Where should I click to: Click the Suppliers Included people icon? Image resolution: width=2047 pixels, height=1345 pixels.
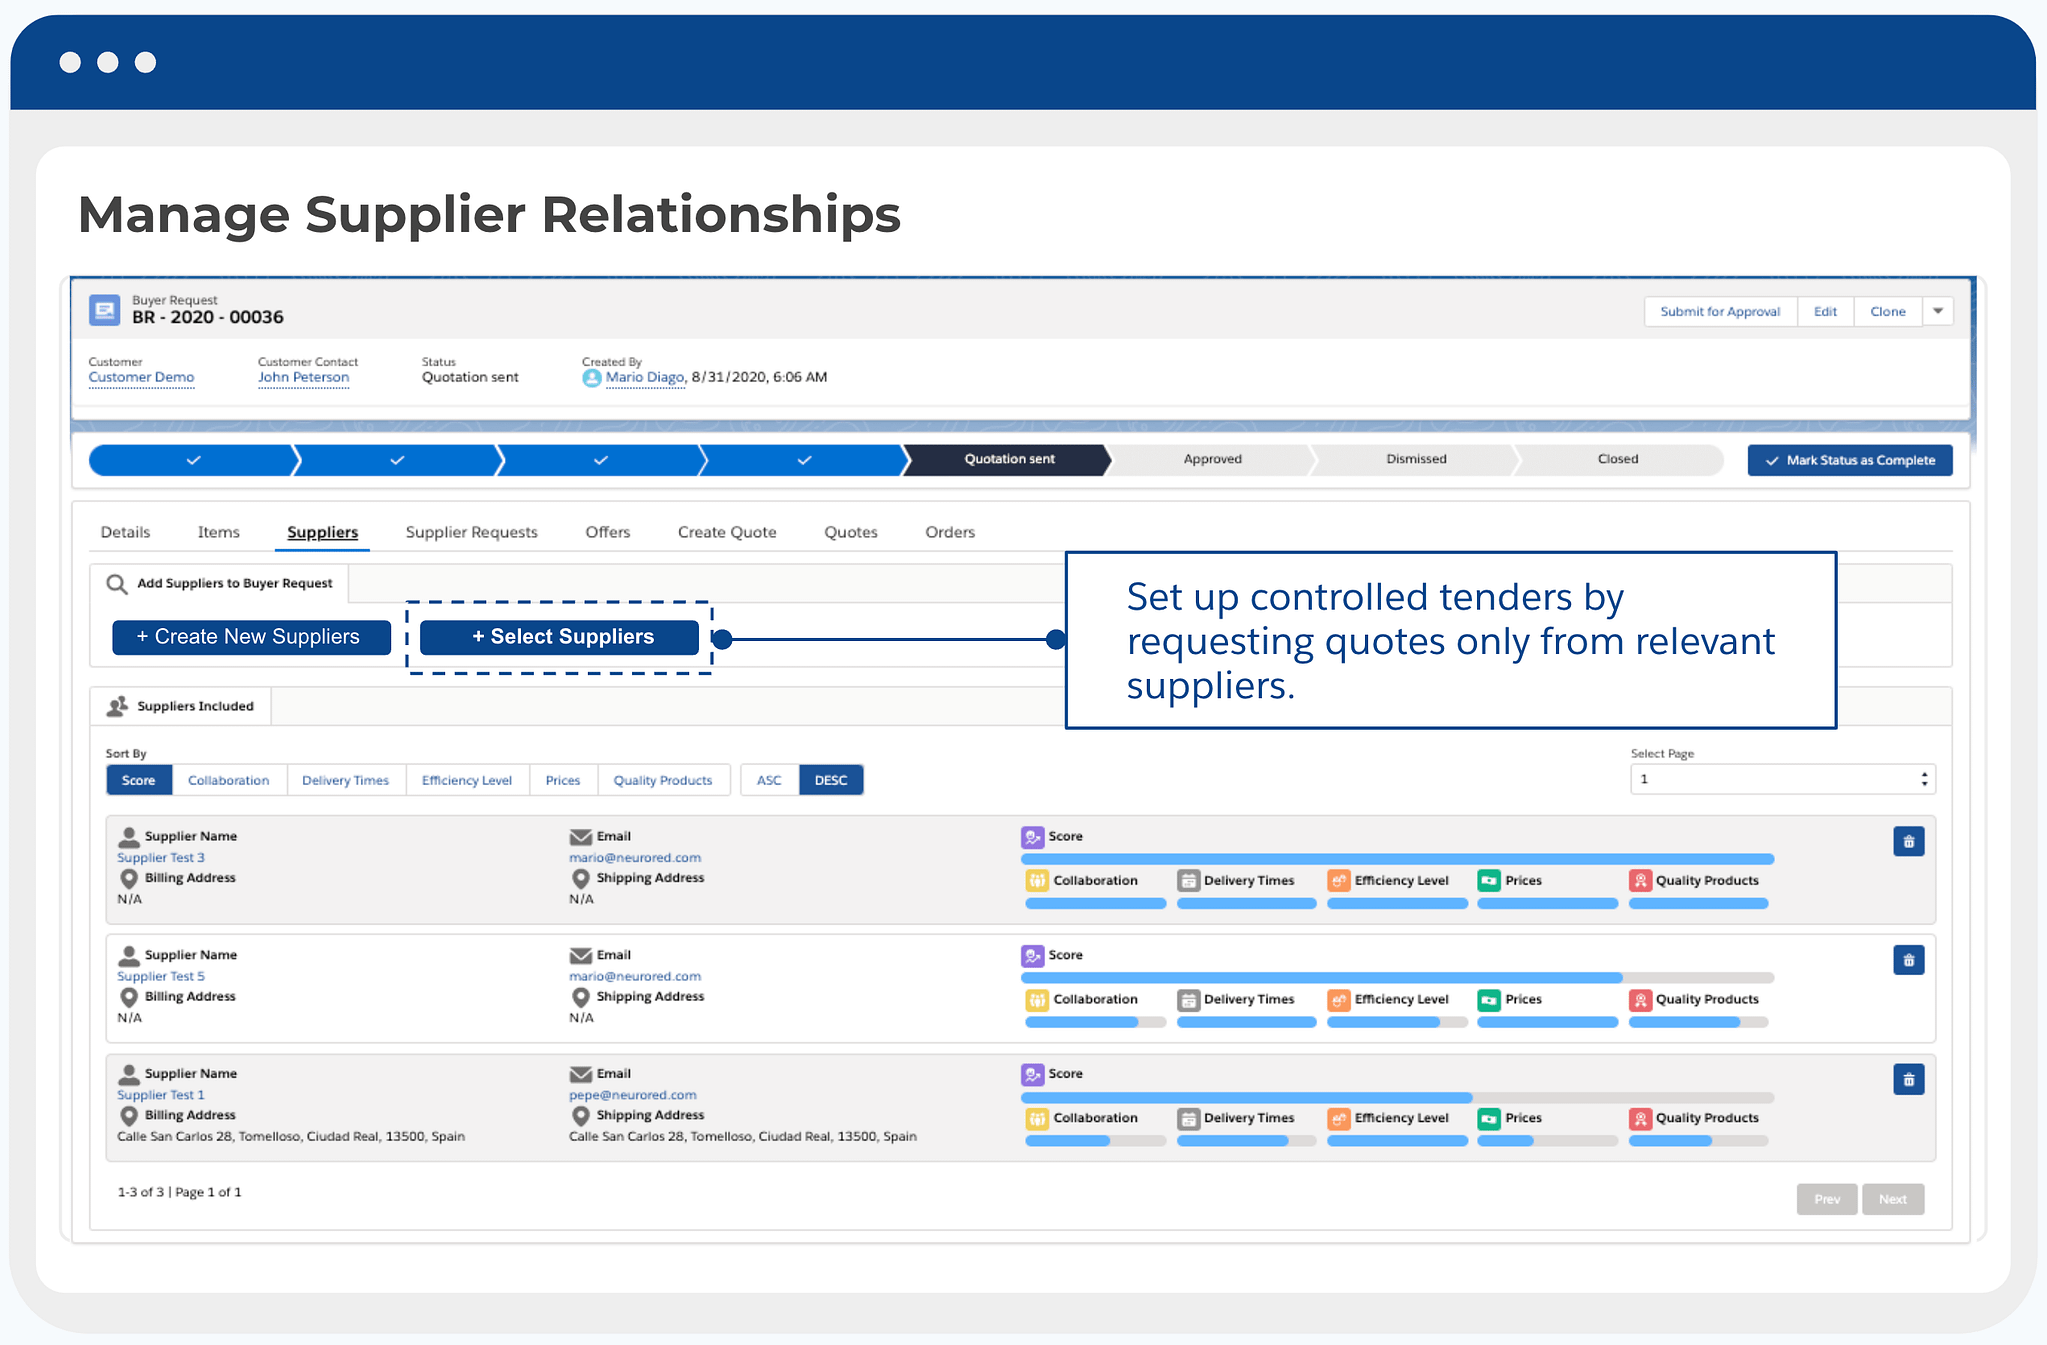(x=118, y=706)
